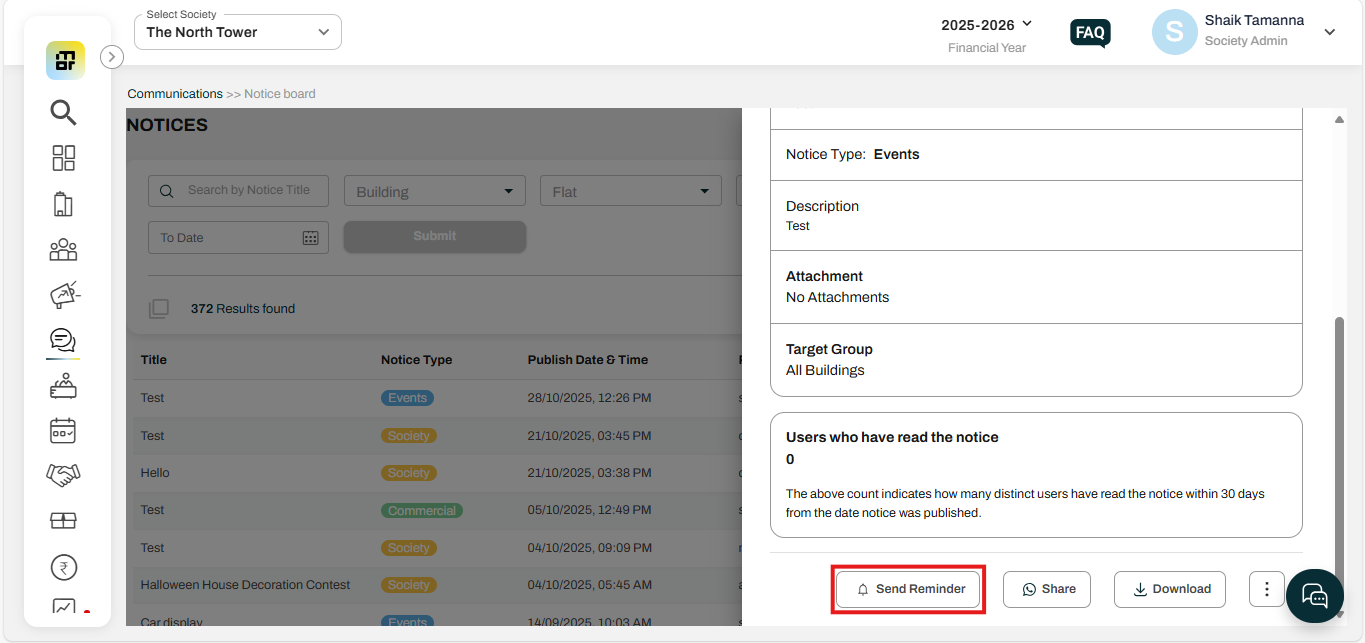Screen dimensions: 1365x643
Task: Open the dashboard grid icon
Action: pos(64,158)
